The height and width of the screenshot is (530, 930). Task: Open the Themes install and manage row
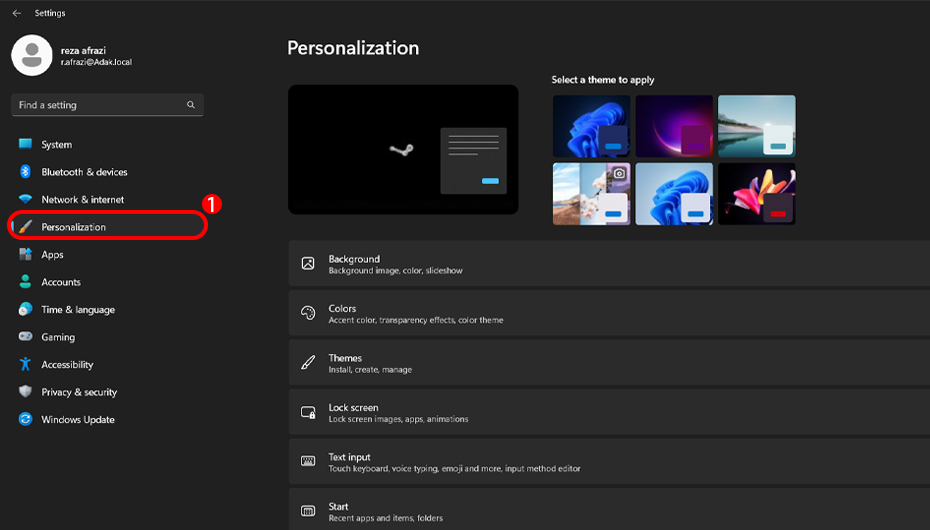(609, 363)
